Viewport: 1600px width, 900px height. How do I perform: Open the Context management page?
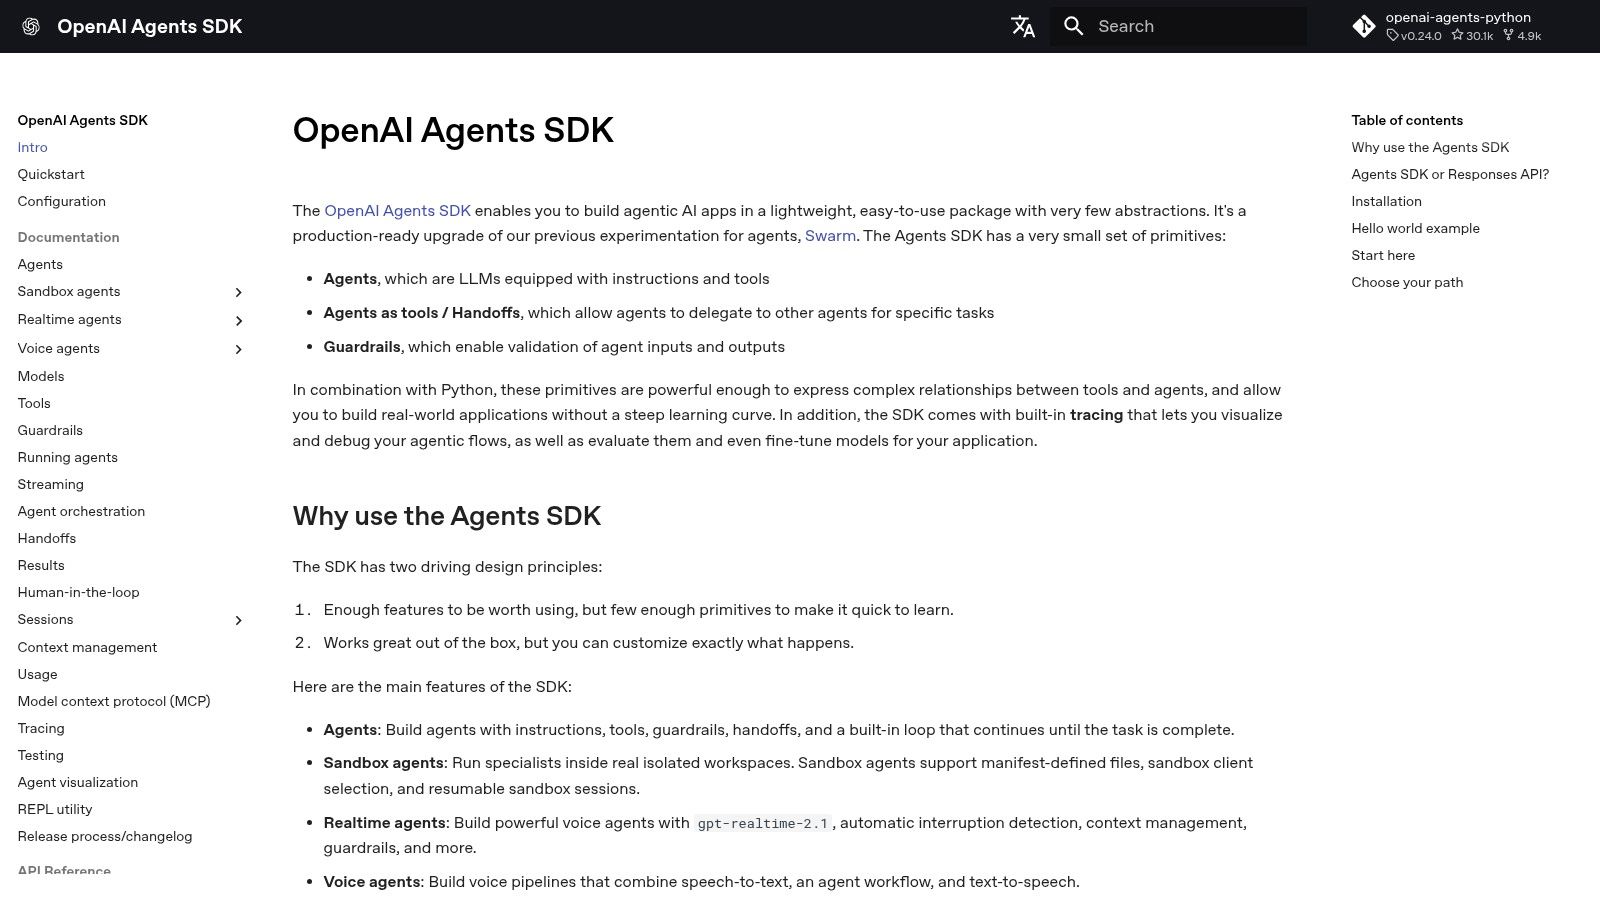[x=87, y=647]
